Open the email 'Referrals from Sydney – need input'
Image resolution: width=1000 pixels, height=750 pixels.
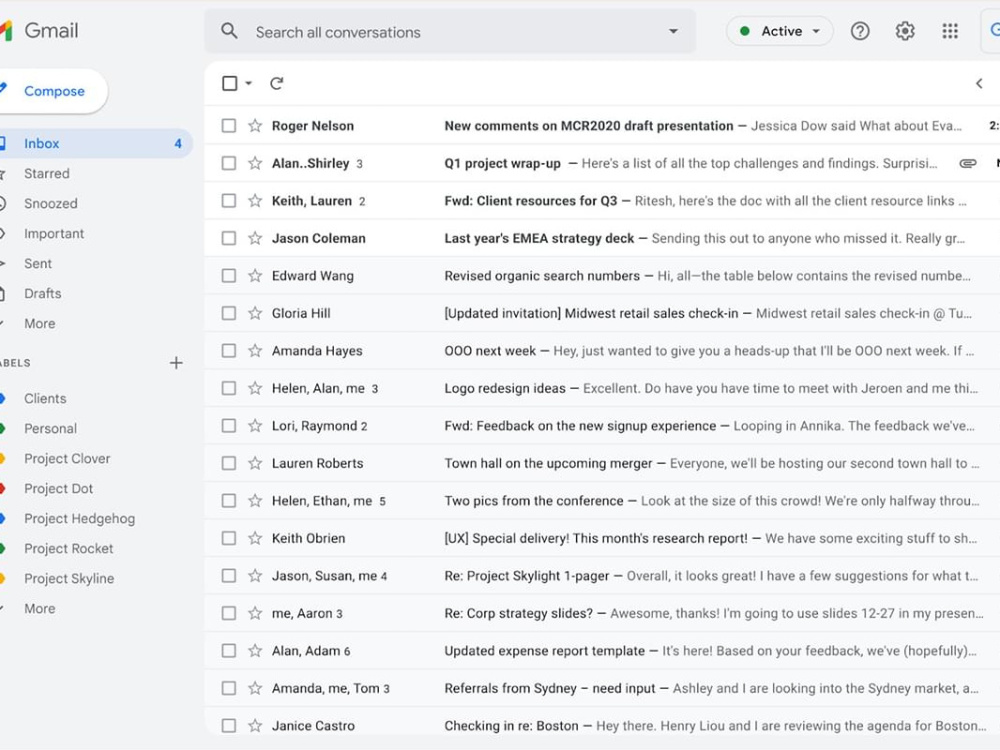click(602, 688)
